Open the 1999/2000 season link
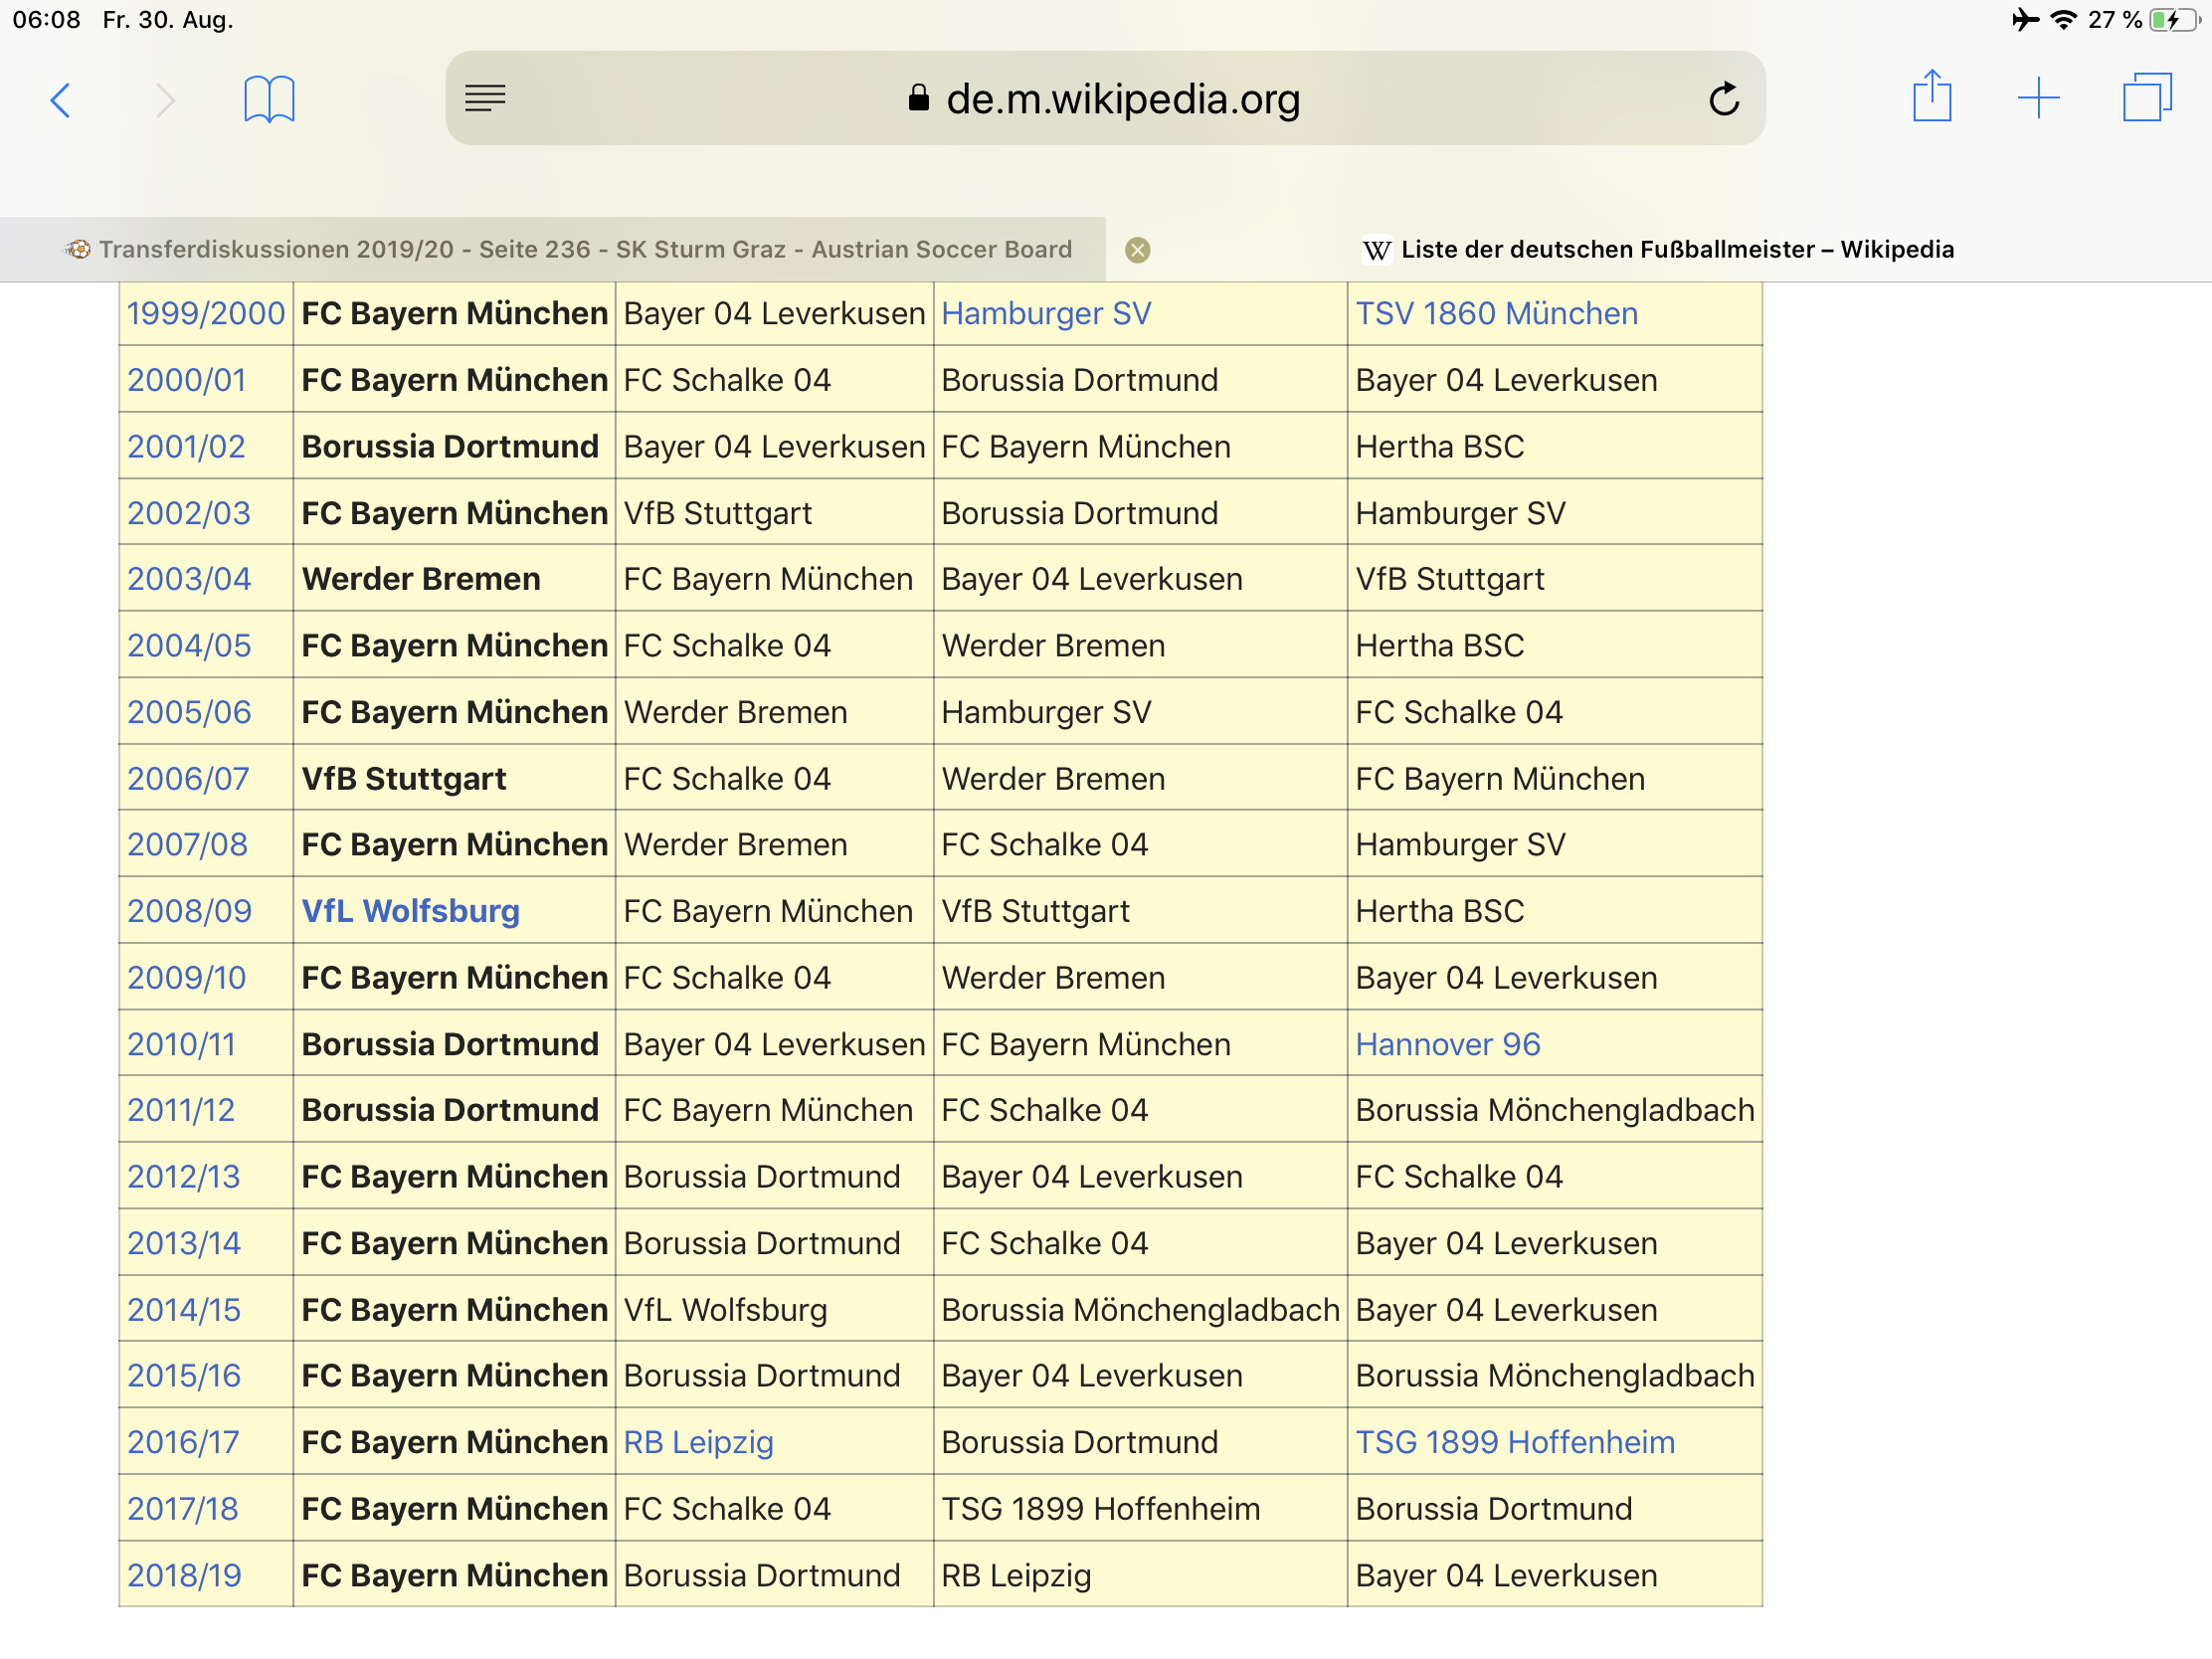This screenshot has width=2212, height=1659. pyautogui.click(x=206, y=314)
